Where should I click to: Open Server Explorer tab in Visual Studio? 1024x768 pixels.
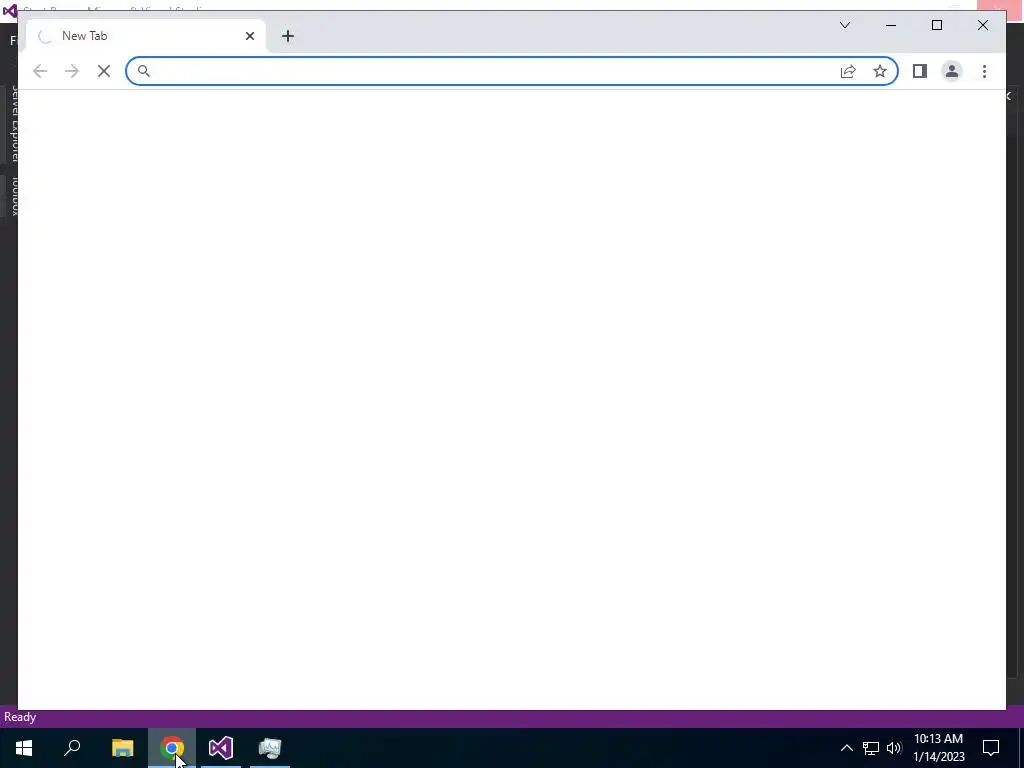click(14, 124)
